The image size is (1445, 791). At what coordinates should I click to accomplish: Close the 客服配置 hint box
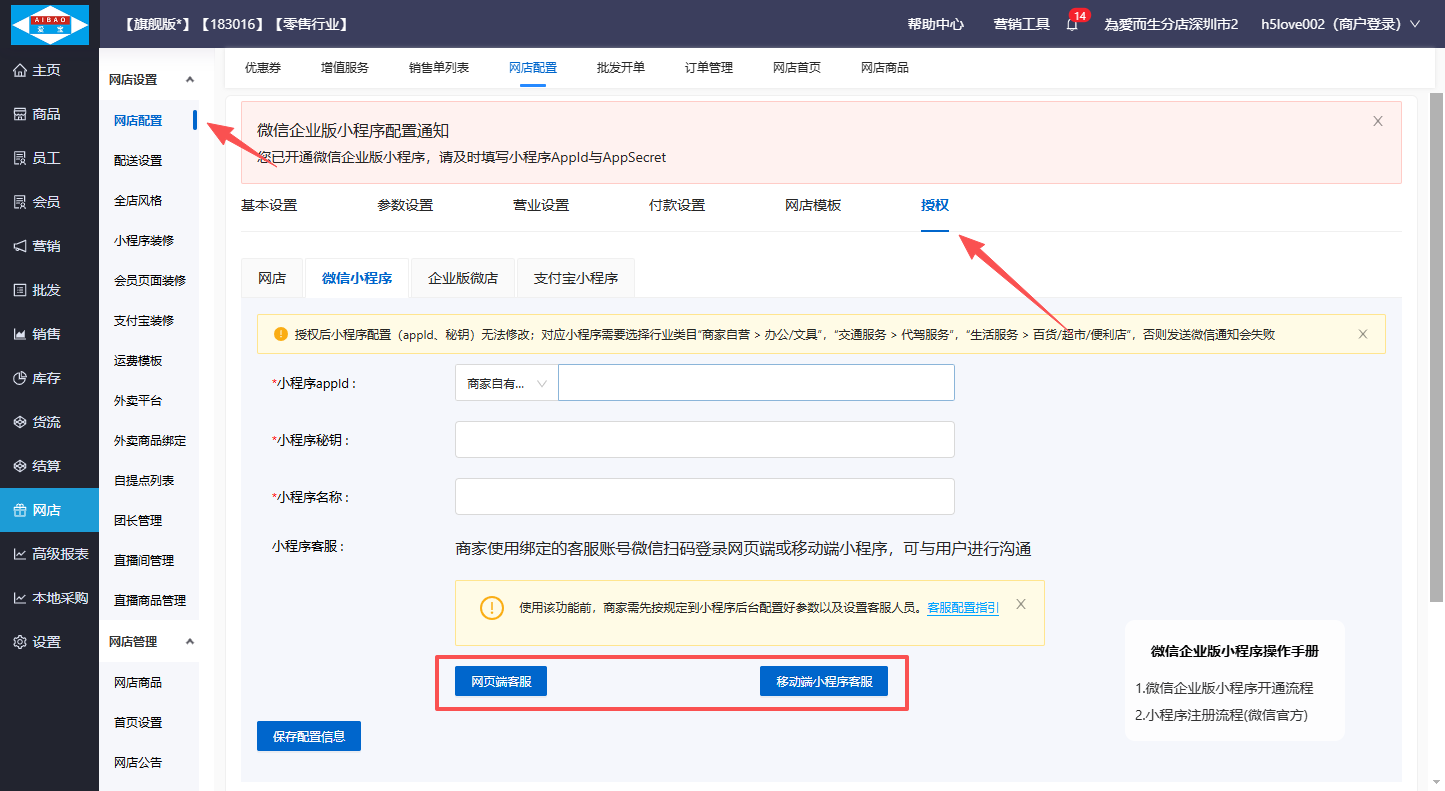(x=1020, y=604)
